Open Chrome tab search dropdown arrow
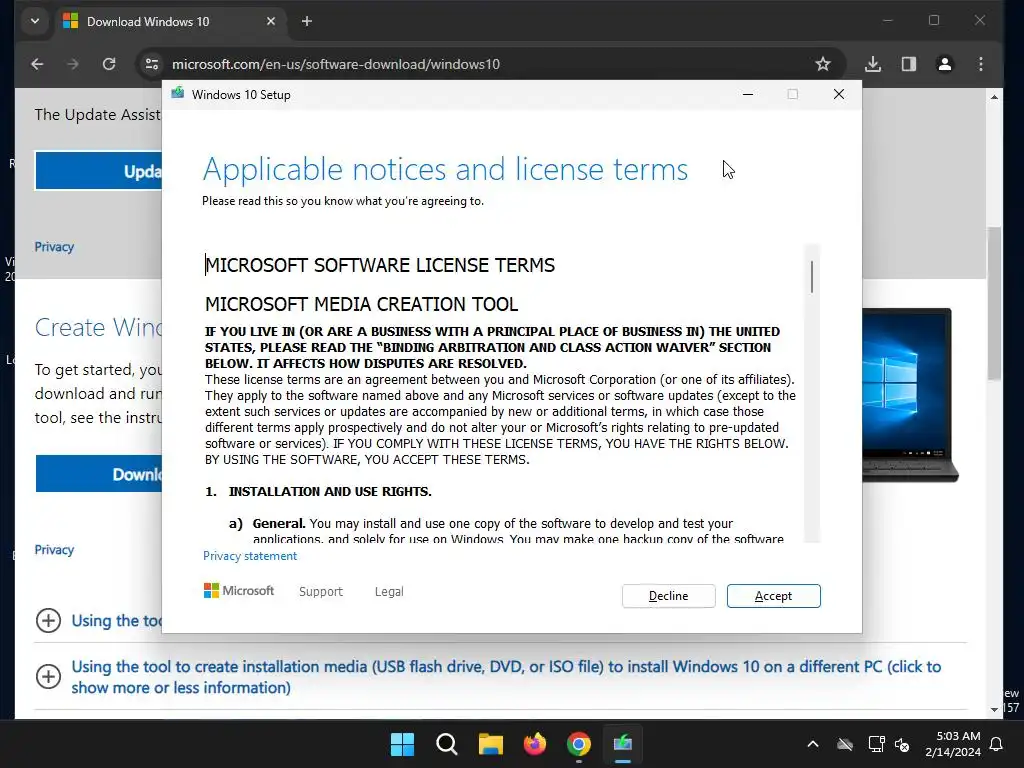Image resolution: width=1024 pixels, height=768 pixels. pos(35,22)
